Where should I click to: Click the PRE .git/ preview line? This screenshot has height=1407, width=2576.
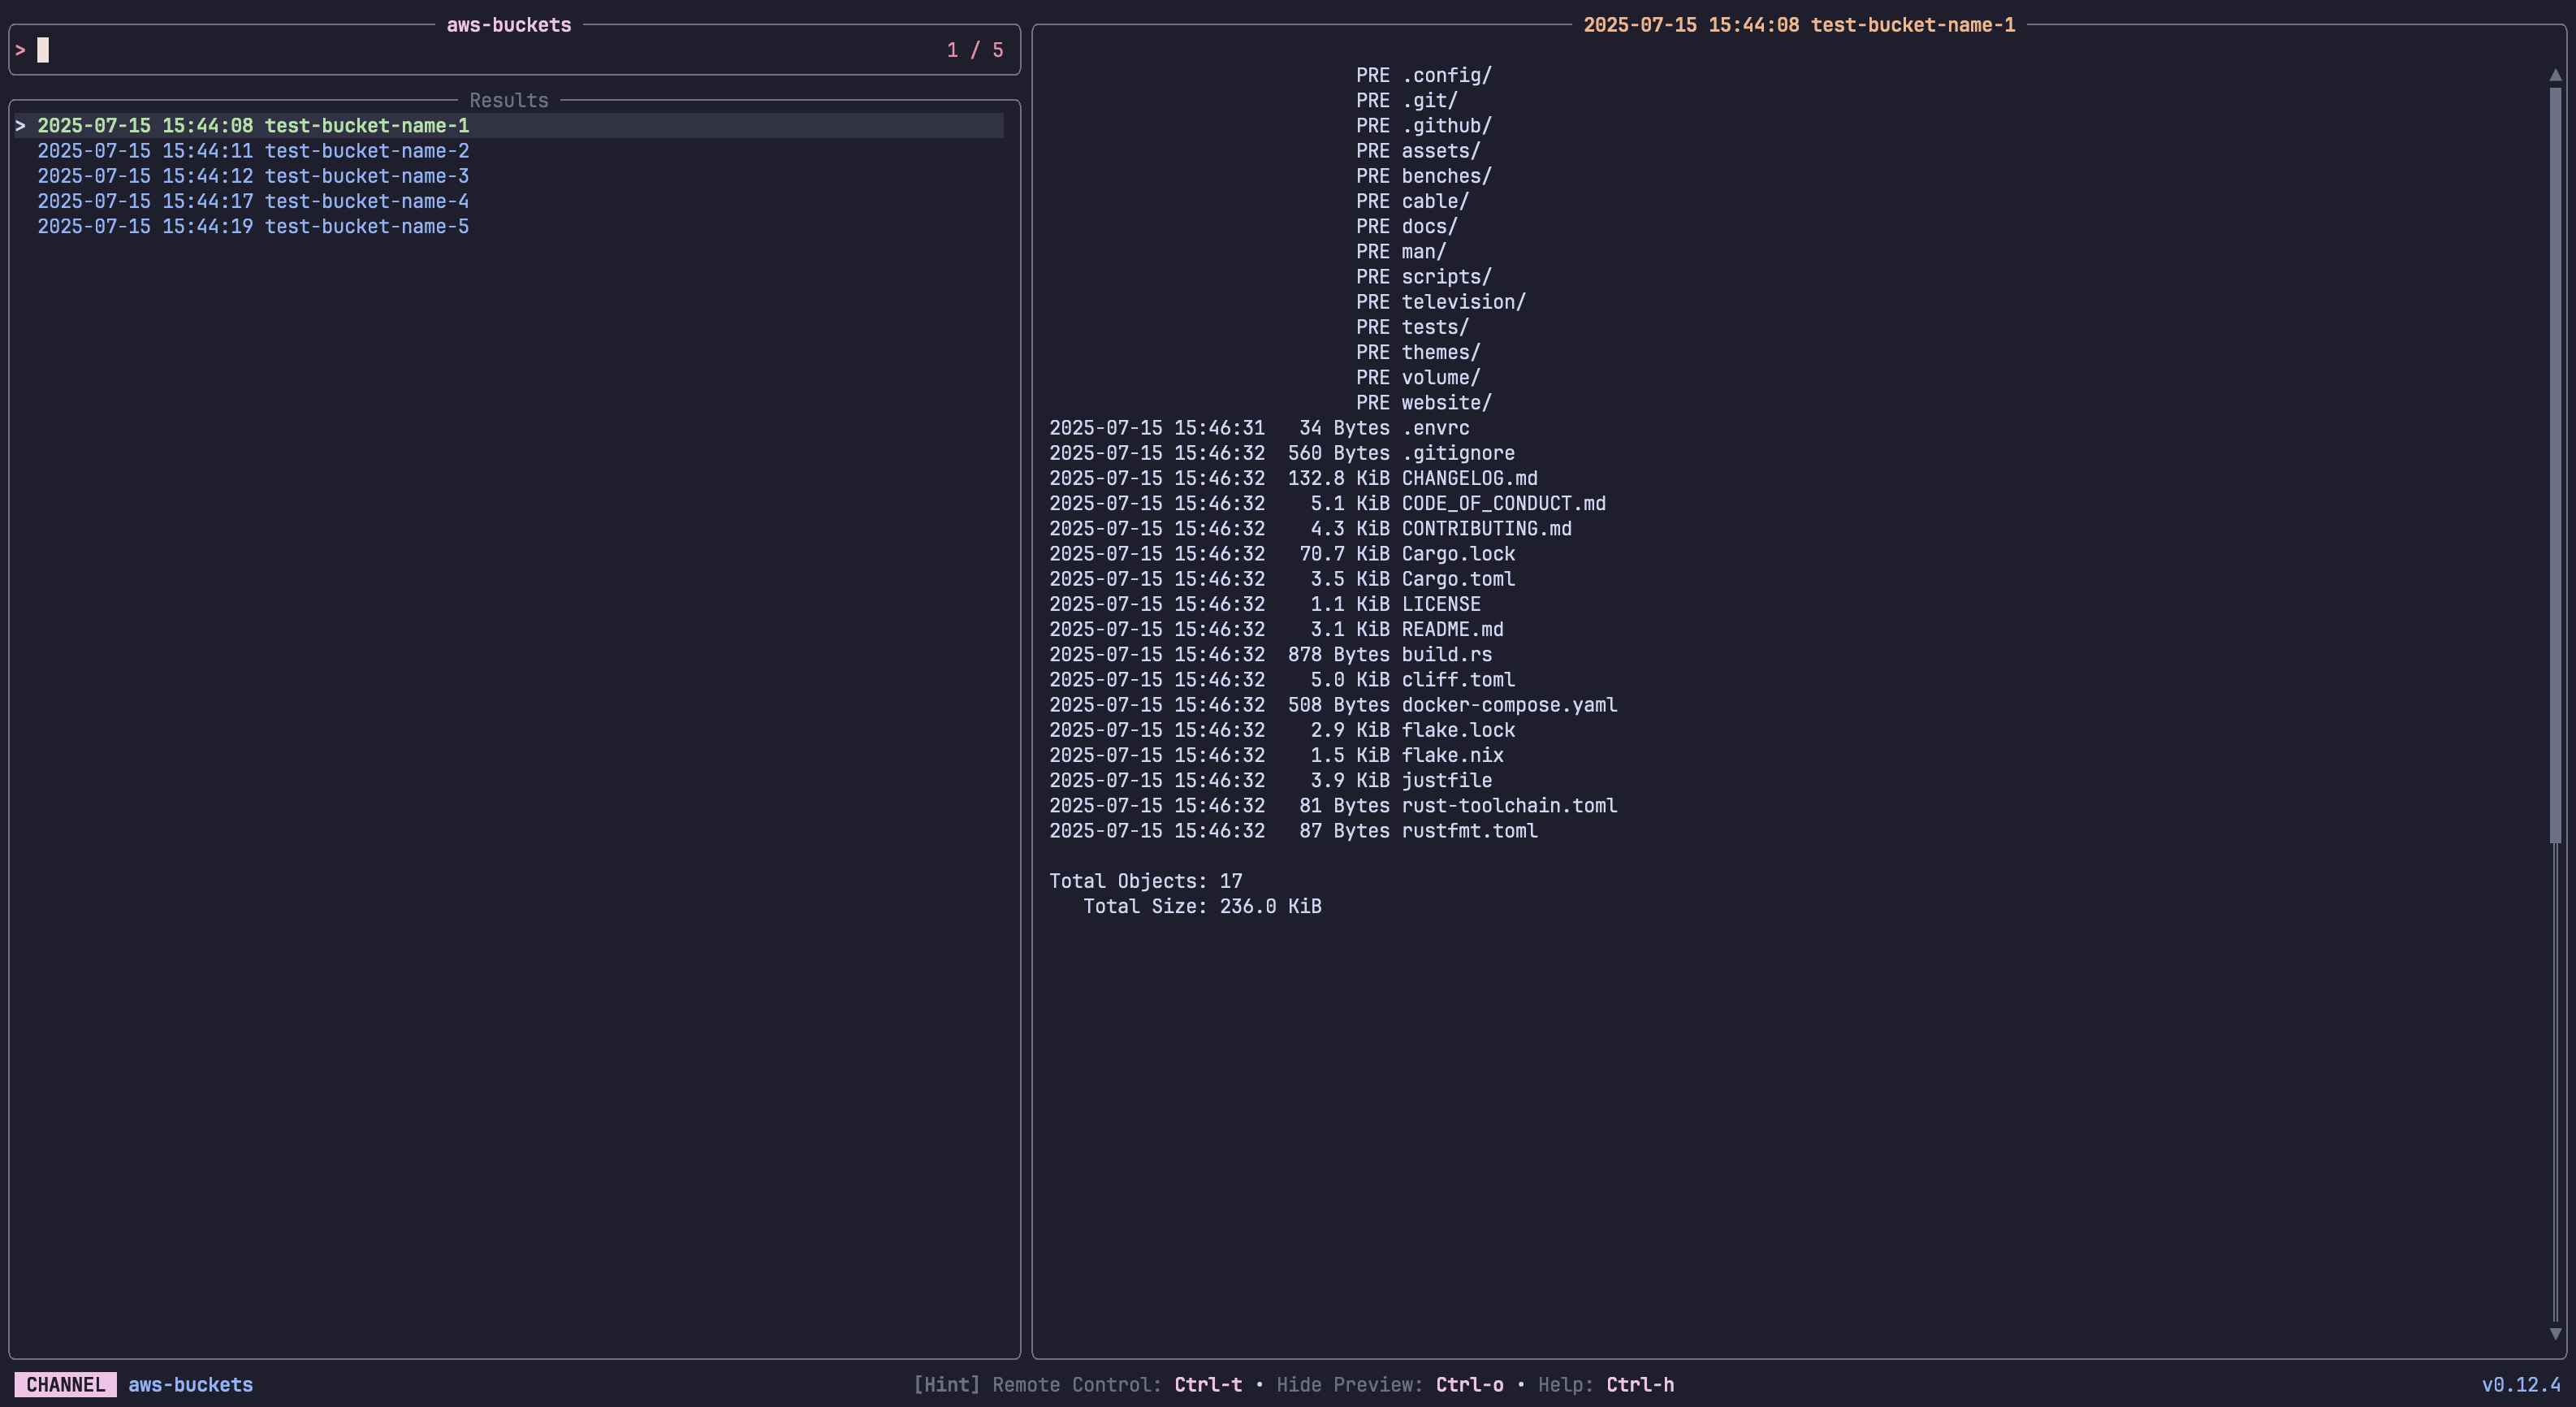coord(1407,101)
